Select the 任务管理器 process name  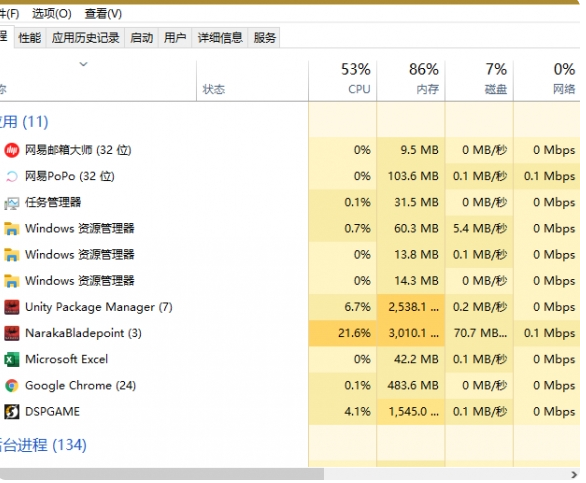pyautogui.click(x=53, y=203)
